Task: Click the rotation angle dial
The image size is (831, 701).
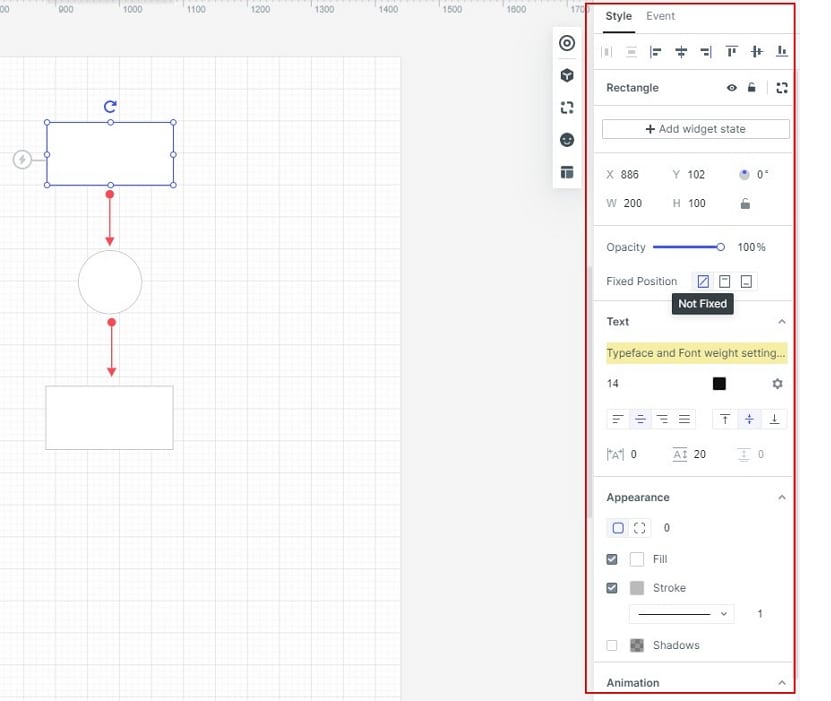Action: [x=744, y=174]
